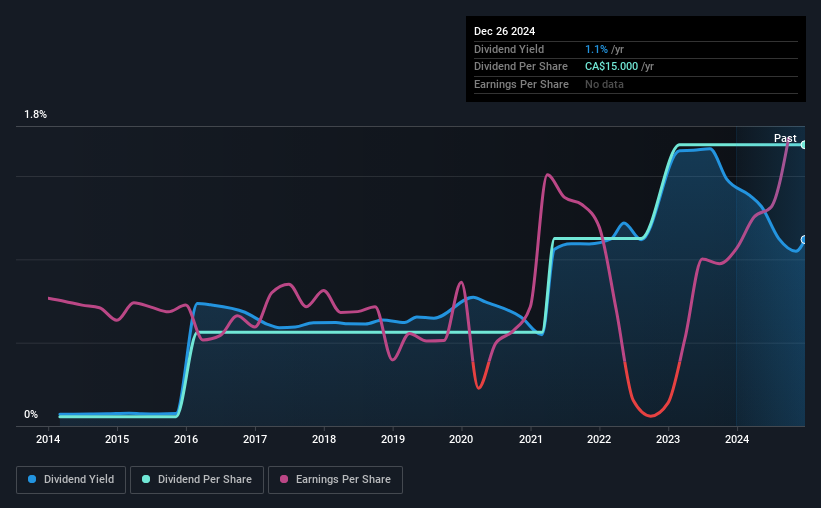
Task: Click the 'Past' label on chart
Action: [x=785, y=138]
